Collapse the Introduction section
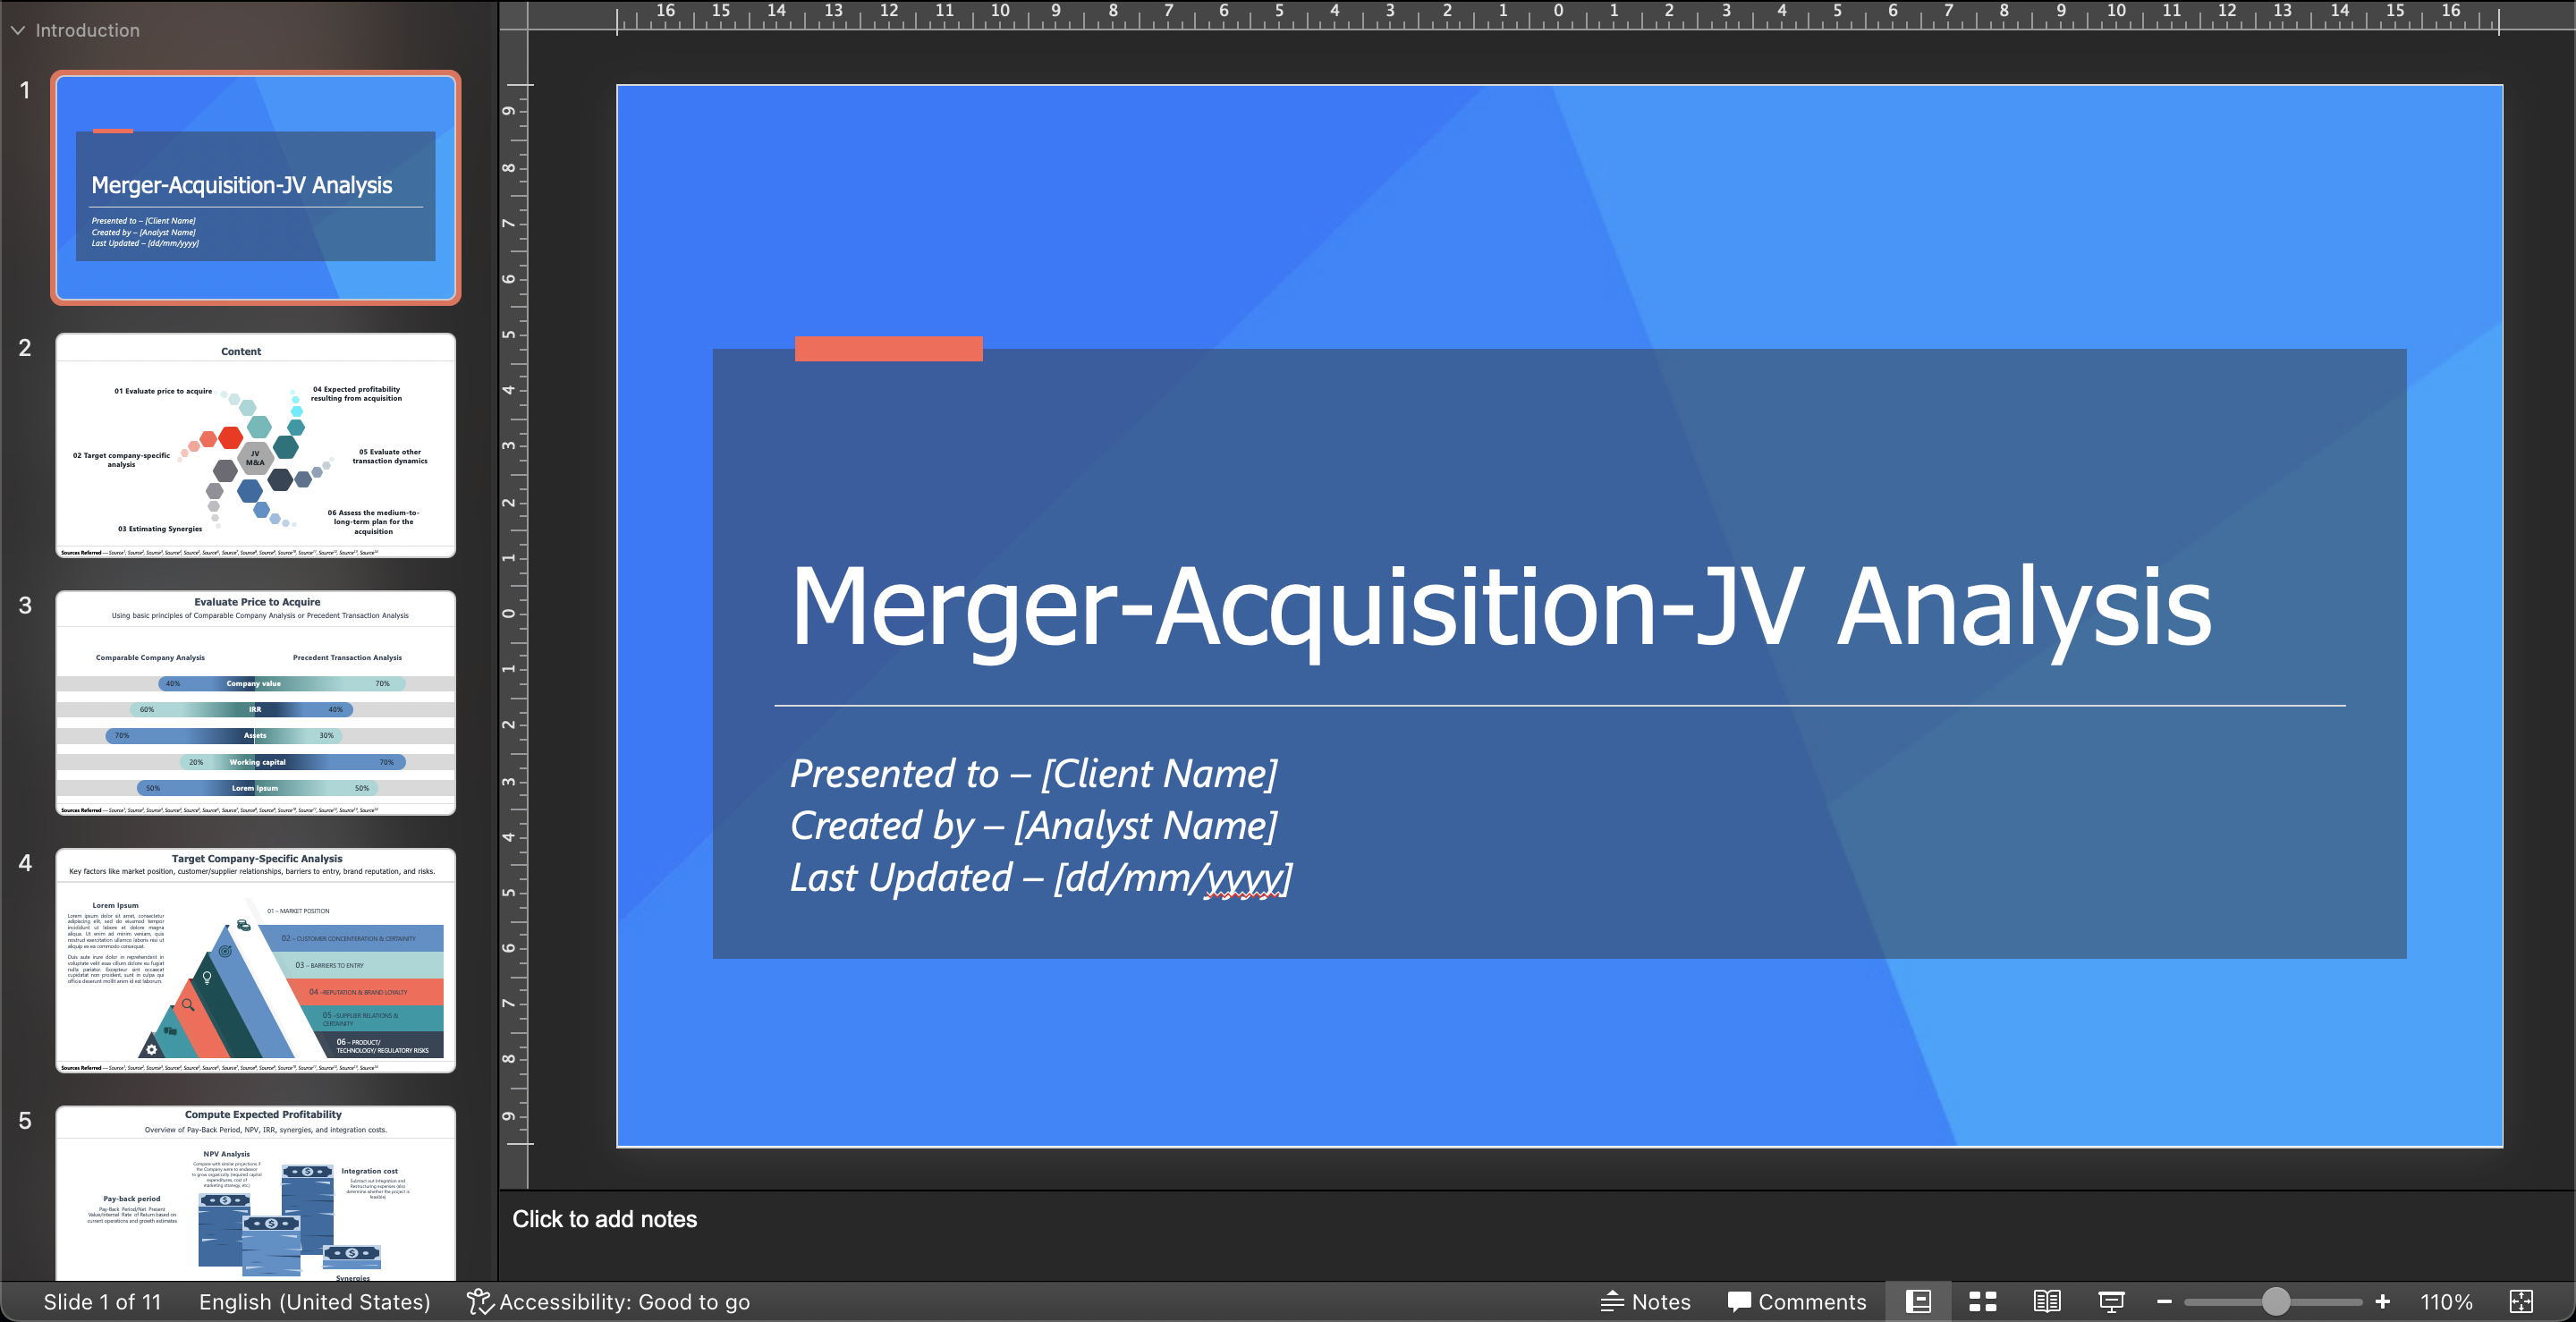 pos(18,30)
